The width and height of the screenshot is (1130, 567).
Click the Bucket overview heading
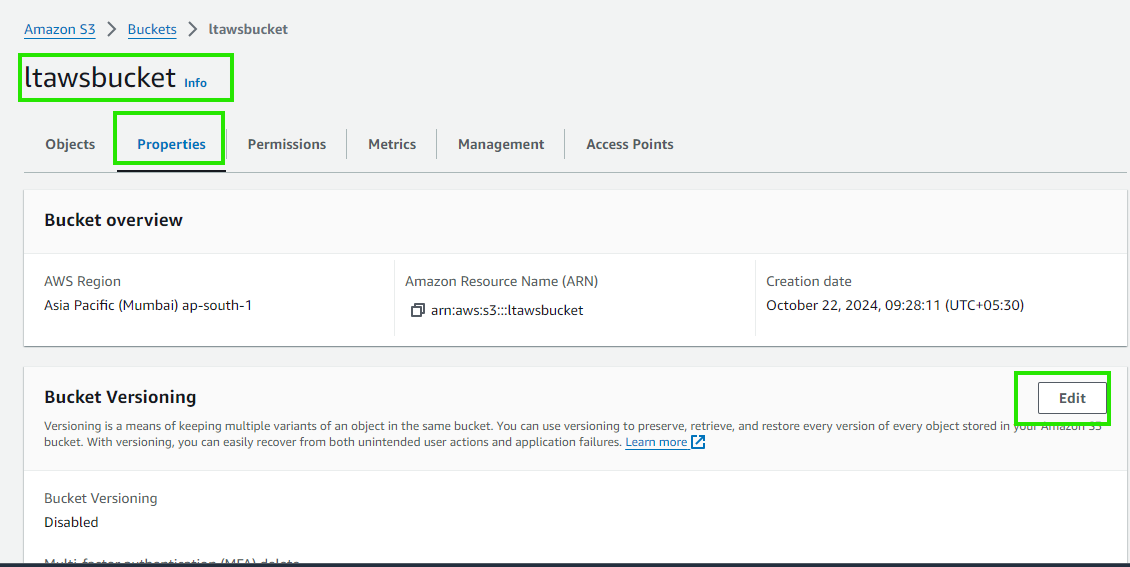(x=114, y=220)
